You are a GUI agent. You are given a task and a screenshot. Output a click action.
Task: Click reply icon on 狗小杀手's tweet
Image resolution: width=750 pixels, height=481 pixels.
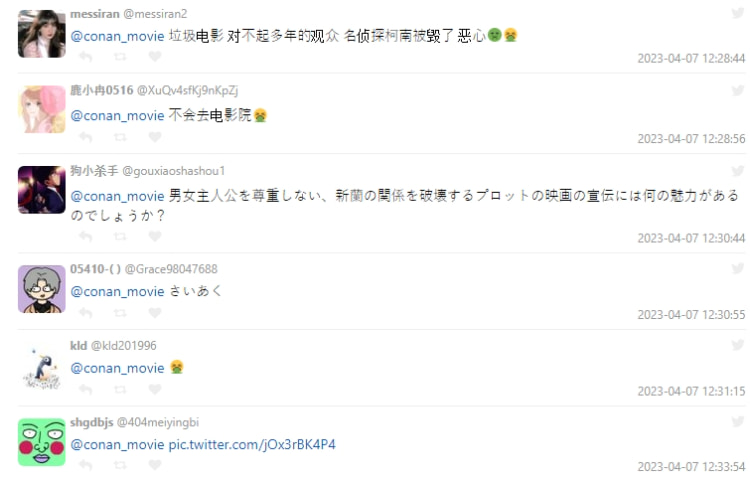point(85,237)
